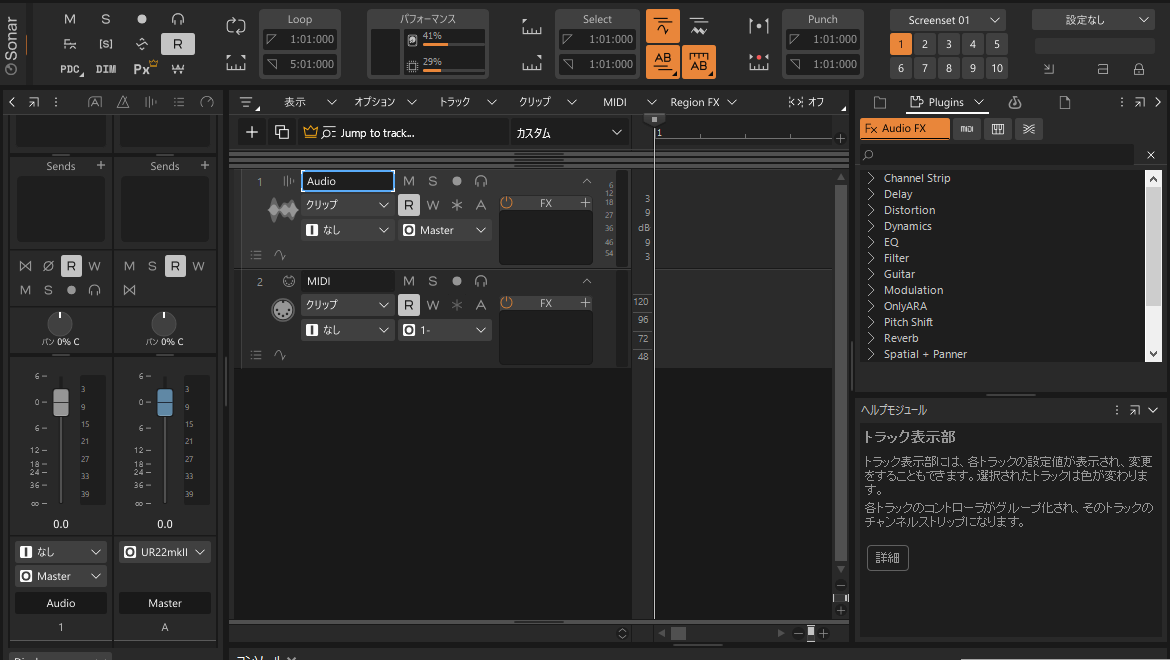Image resolution: width=1170 pixels, height=660 pixels.
Task: Freeze the Audio track with the snowflake icon
Action: tap(457, 204)
